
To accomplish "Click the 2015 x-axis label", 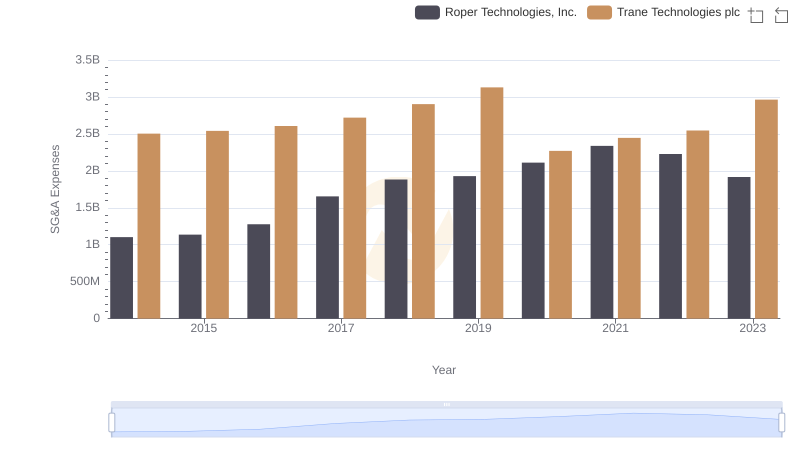I will click(204, 328).
